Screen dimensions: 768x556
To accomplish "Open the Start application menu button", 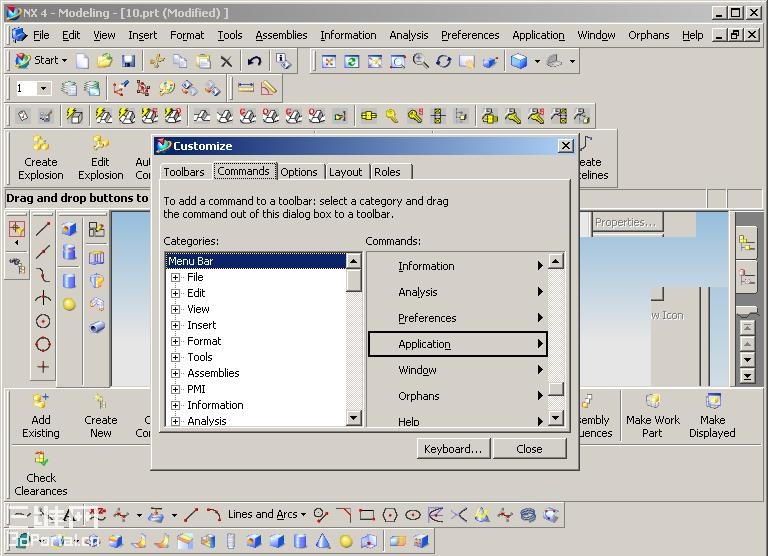I will point(41,60).
